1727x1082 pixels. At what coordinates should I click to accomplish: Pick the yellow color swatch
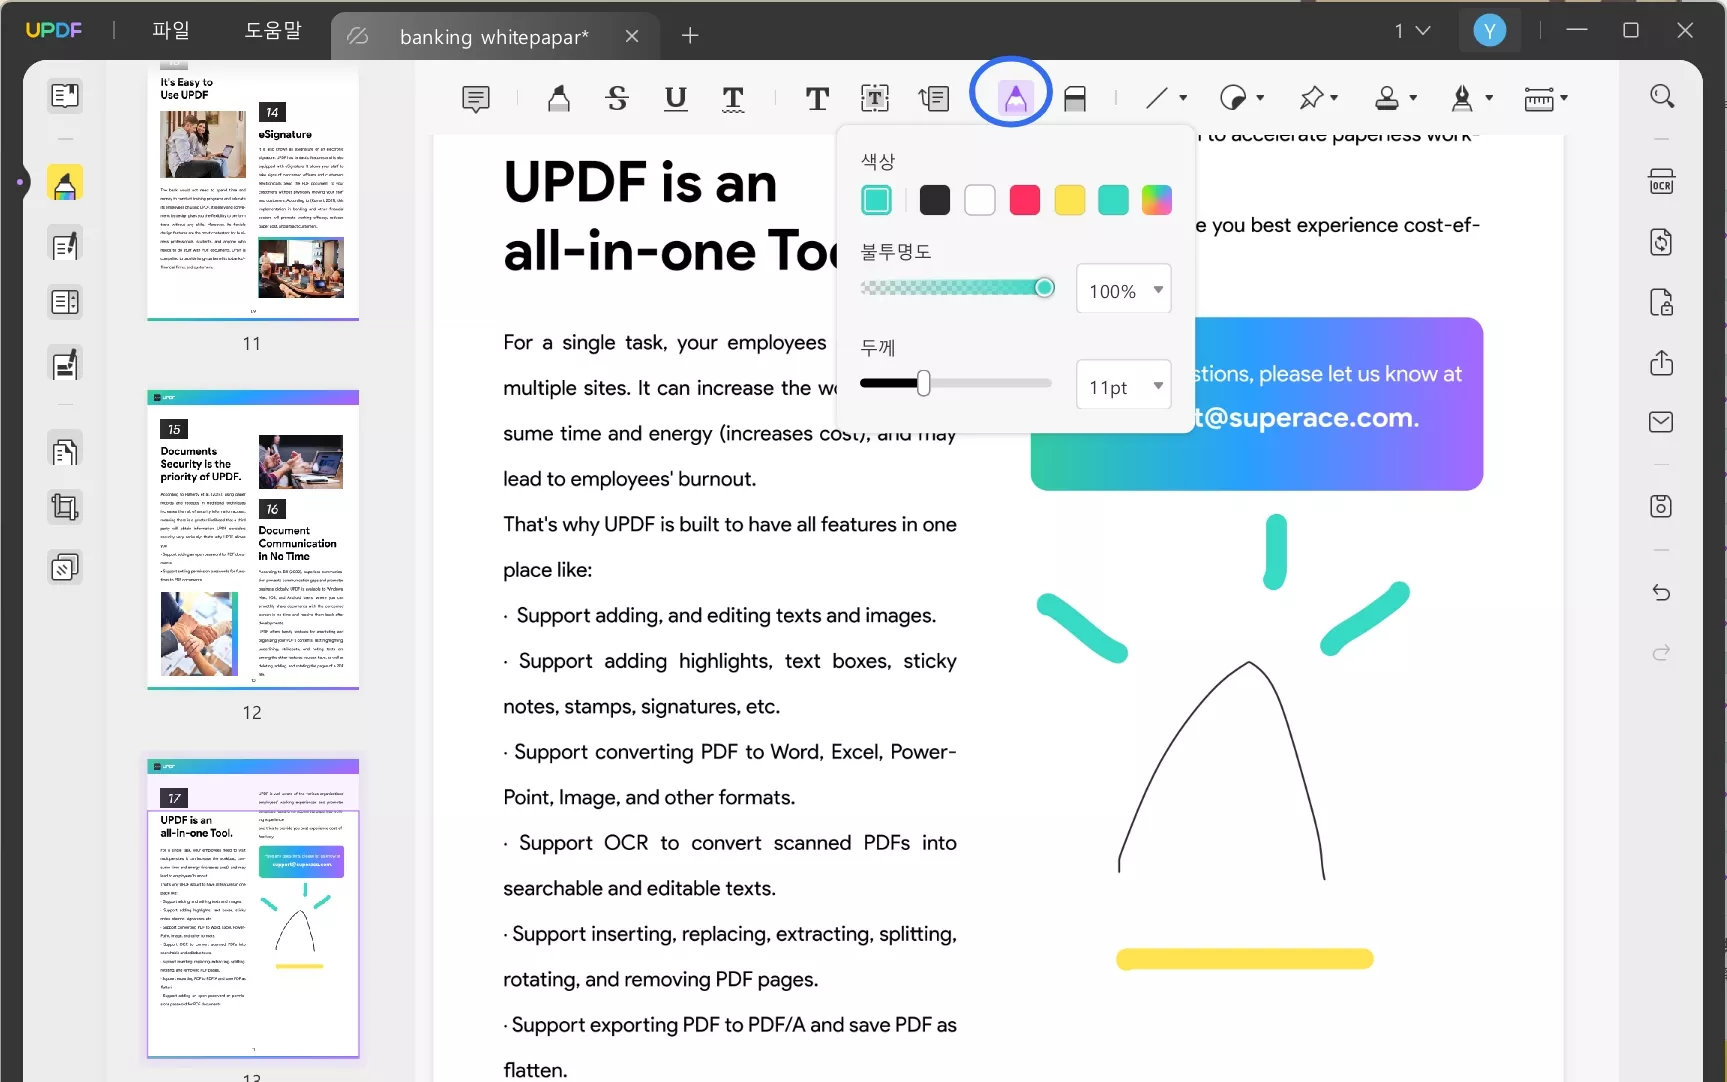(x=1070, y=200)
